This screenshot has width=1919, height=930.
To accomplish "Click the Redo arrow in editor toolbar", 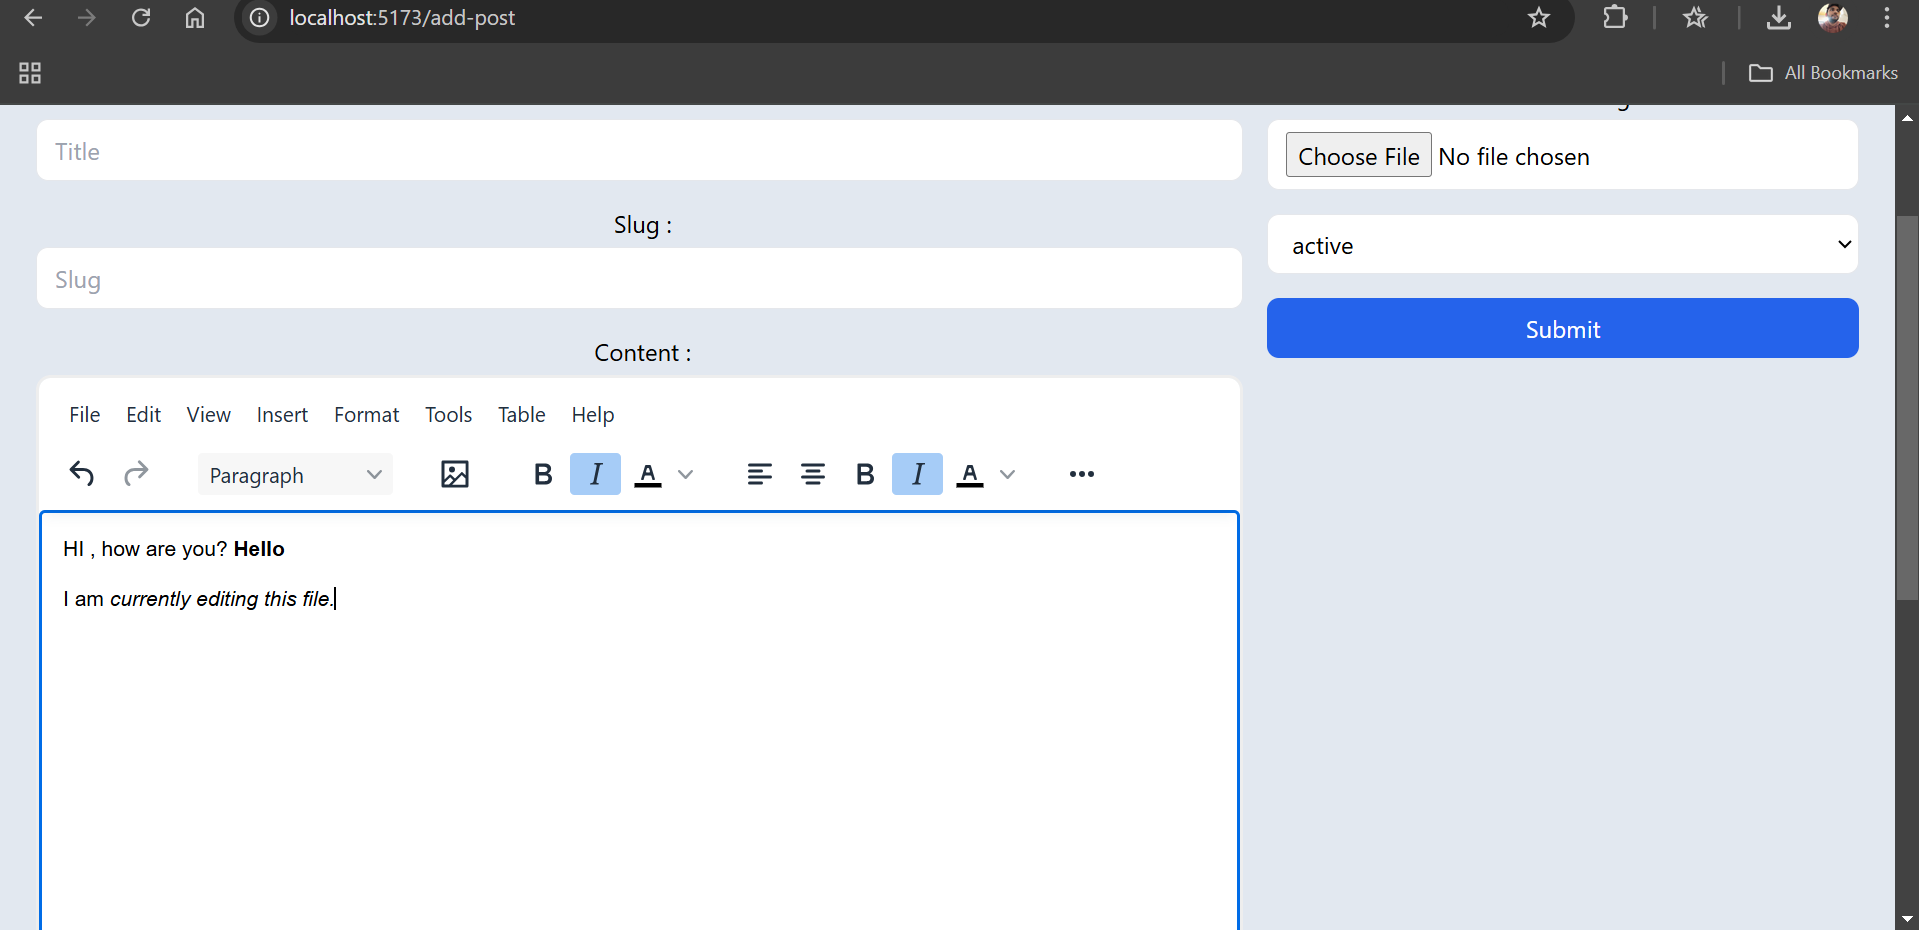I will 136,474.
